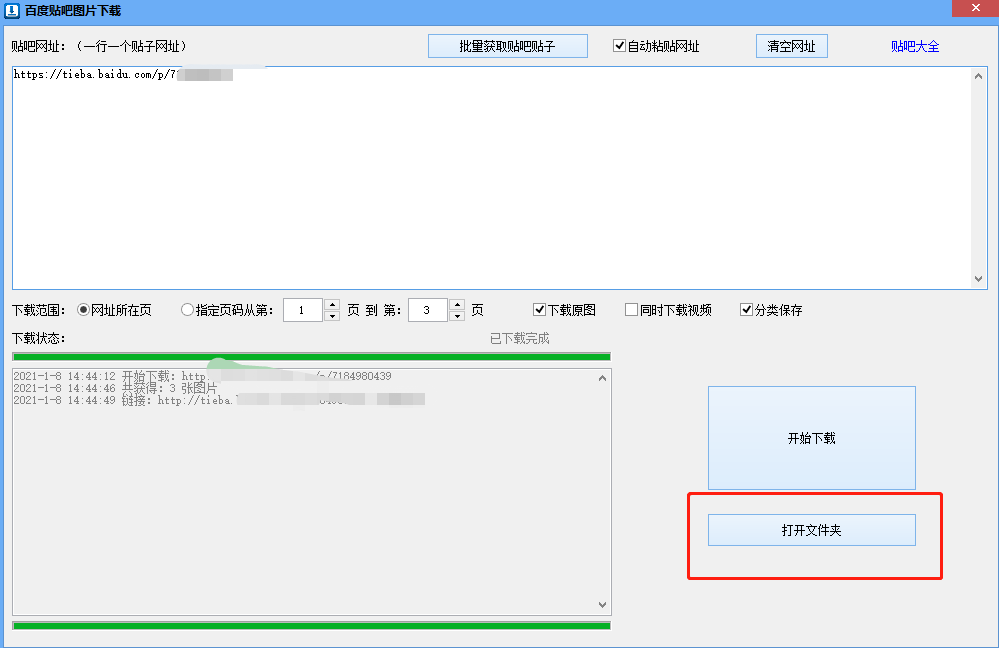The image size is (999, 648).
Task: Select 指定页码从第 radio option
Action: pyautogui.click(x=188, y=310)
